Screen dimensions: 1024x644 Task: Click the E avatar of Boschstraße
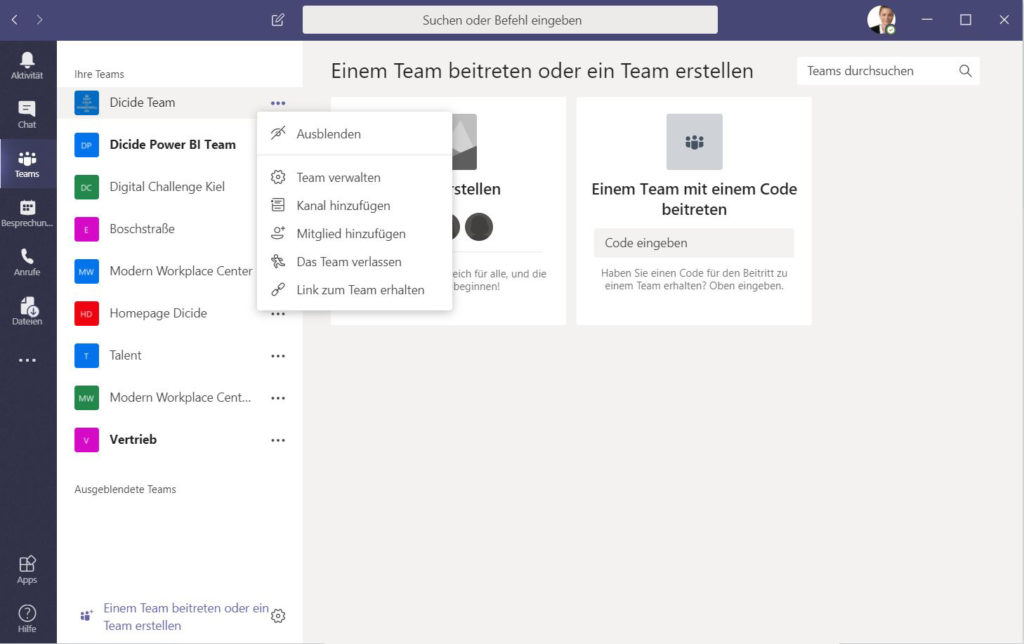pos(86,229)
